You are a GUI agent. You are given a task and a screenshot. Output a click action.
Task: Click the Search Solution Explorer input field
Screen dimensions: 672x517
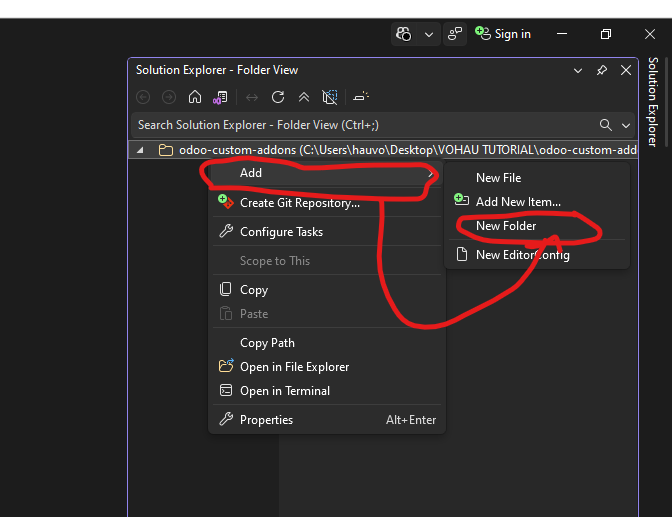(360, 125)
